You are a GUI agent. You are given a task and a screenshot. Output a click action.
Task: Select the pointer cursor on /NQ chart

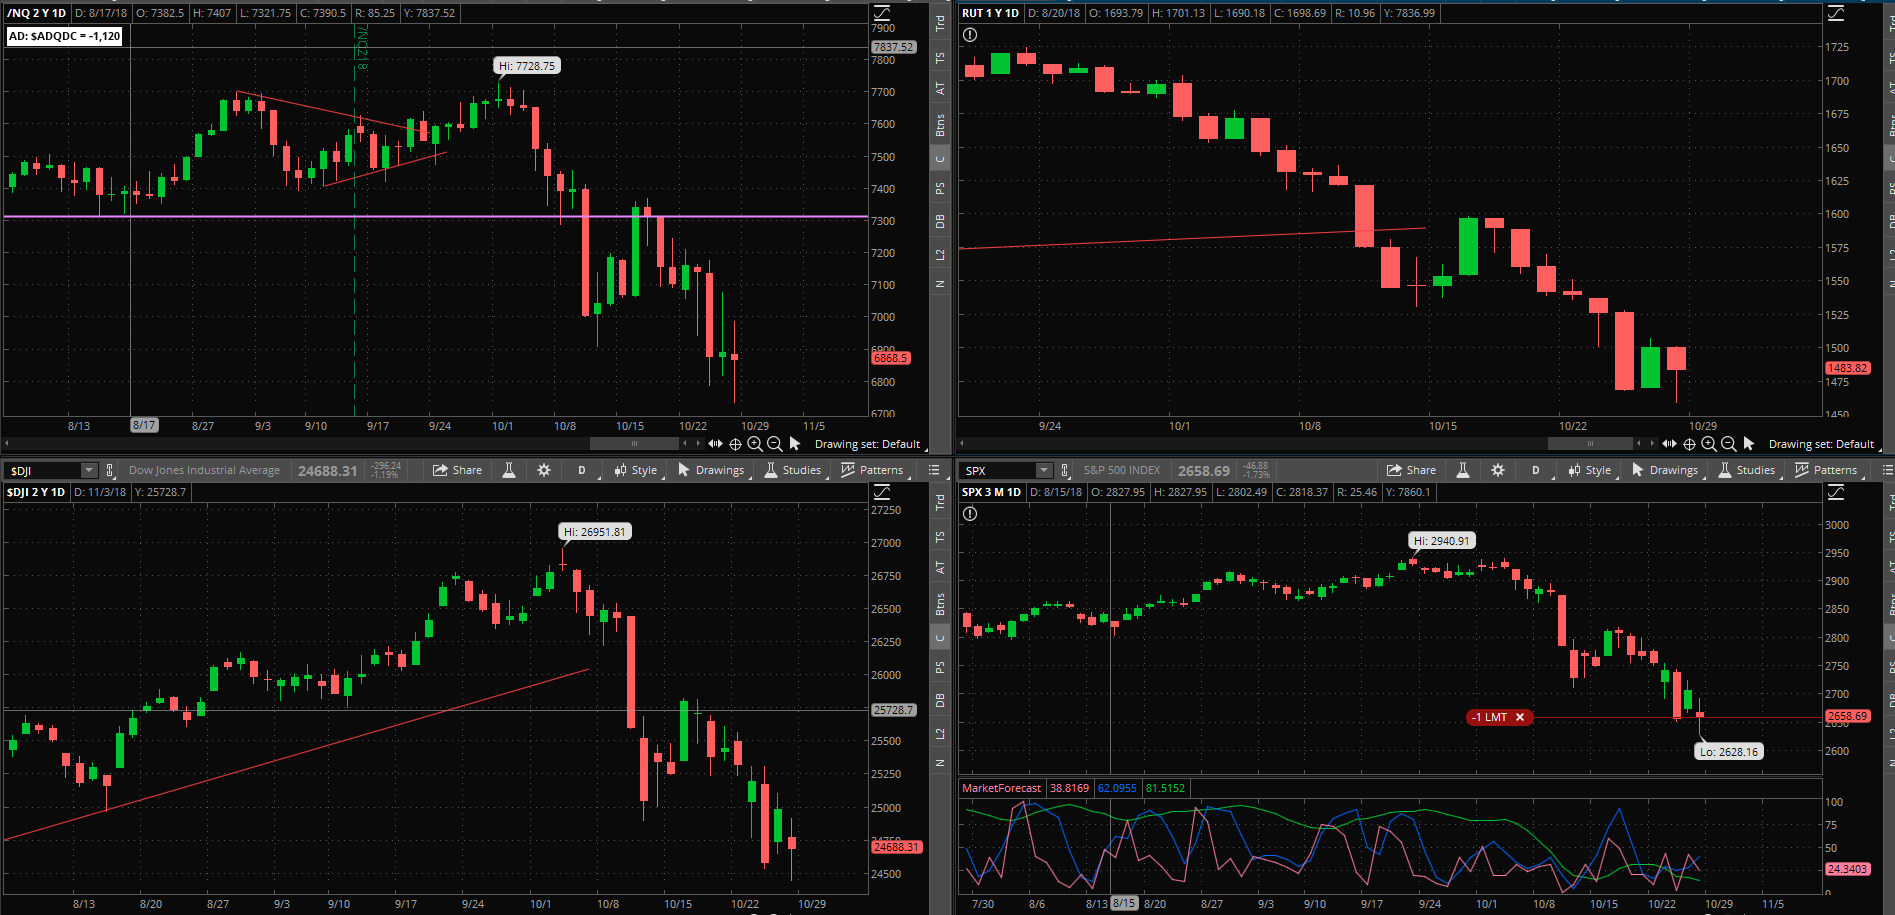coord(795,443)
